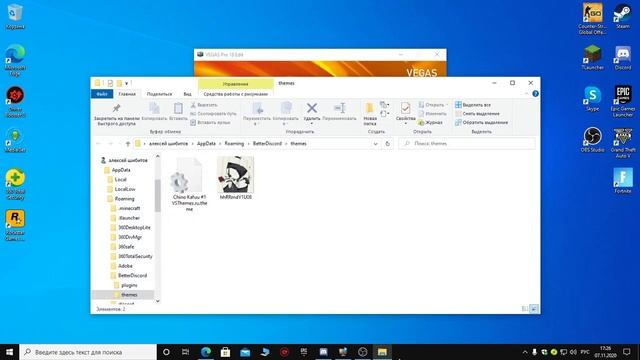Click the Rename icon
Image resolution: width=640 pixels, height=360 pixels.
(339, 108)
